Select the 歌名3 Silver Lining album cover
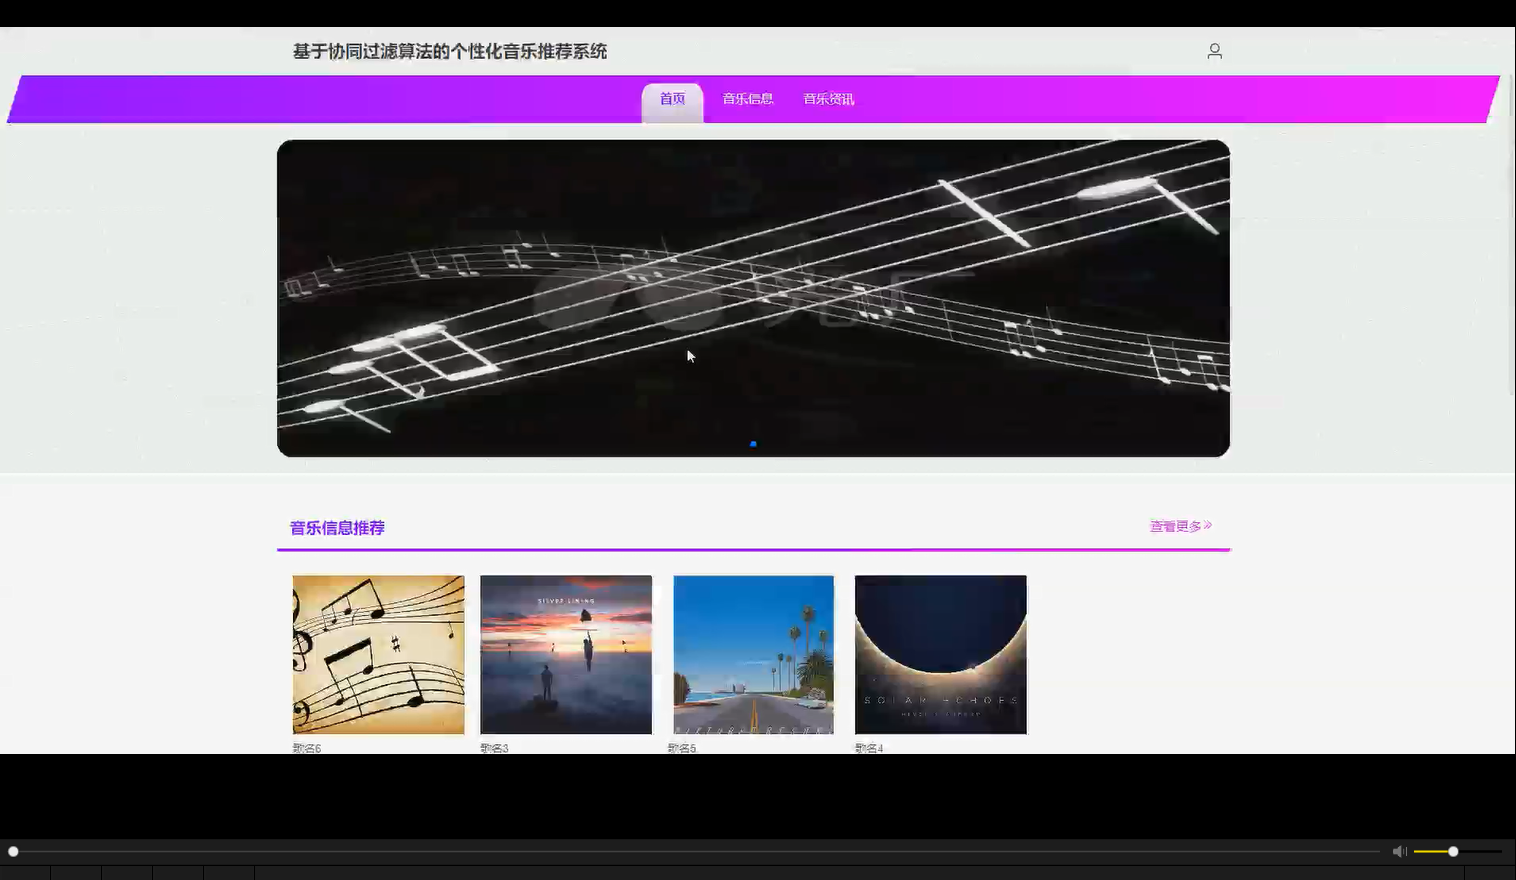 point(565,654)
